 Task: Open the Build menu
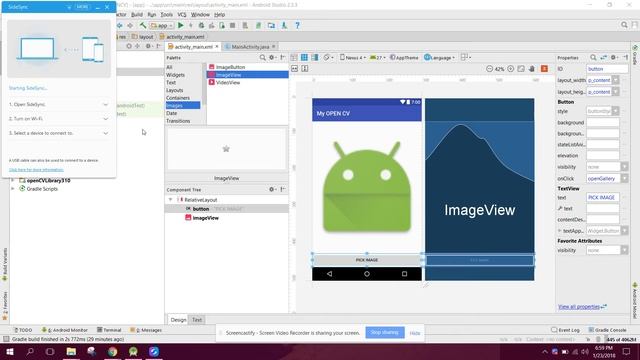coord(137,15)
